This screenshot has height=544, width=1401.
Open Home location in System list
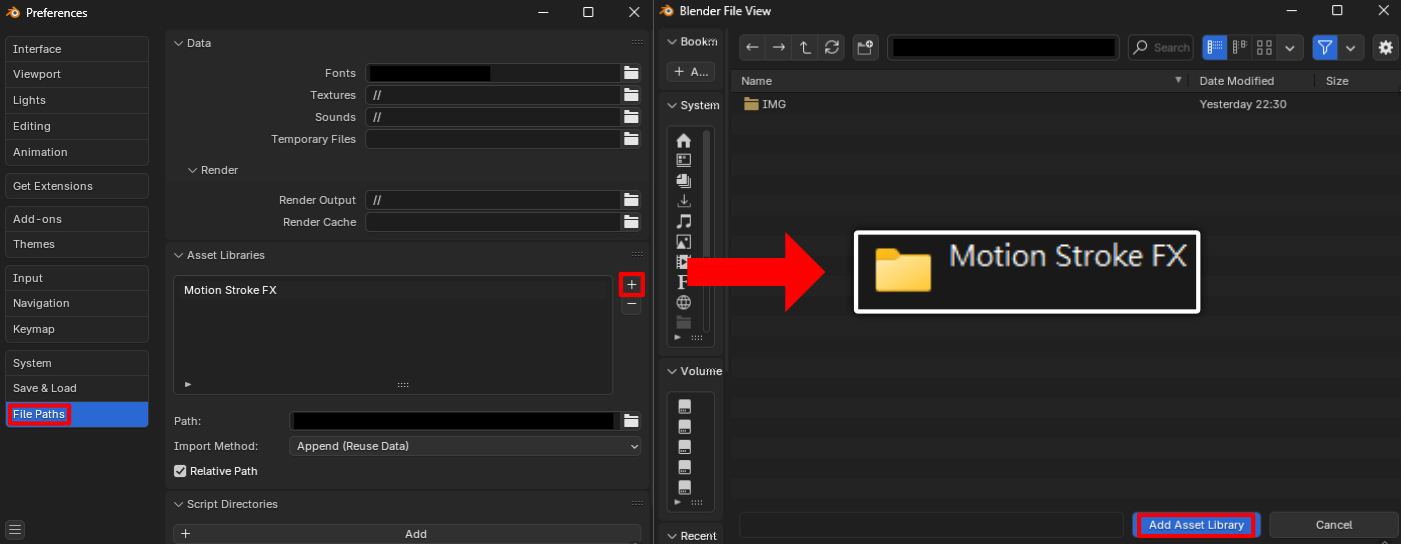coord(684,140)
